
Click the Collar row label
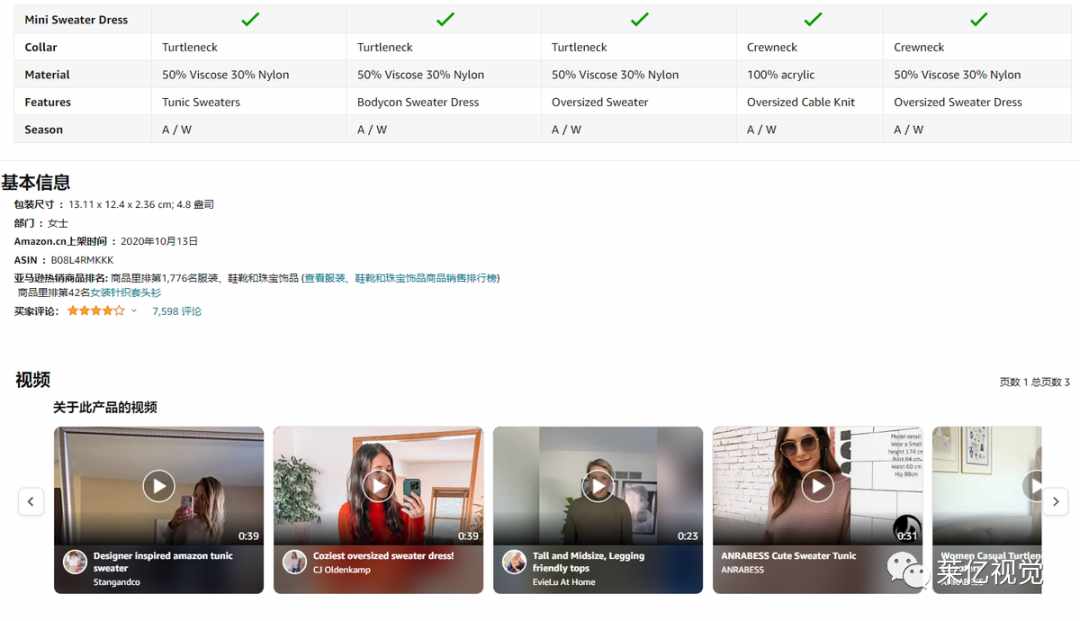(41, 48)
